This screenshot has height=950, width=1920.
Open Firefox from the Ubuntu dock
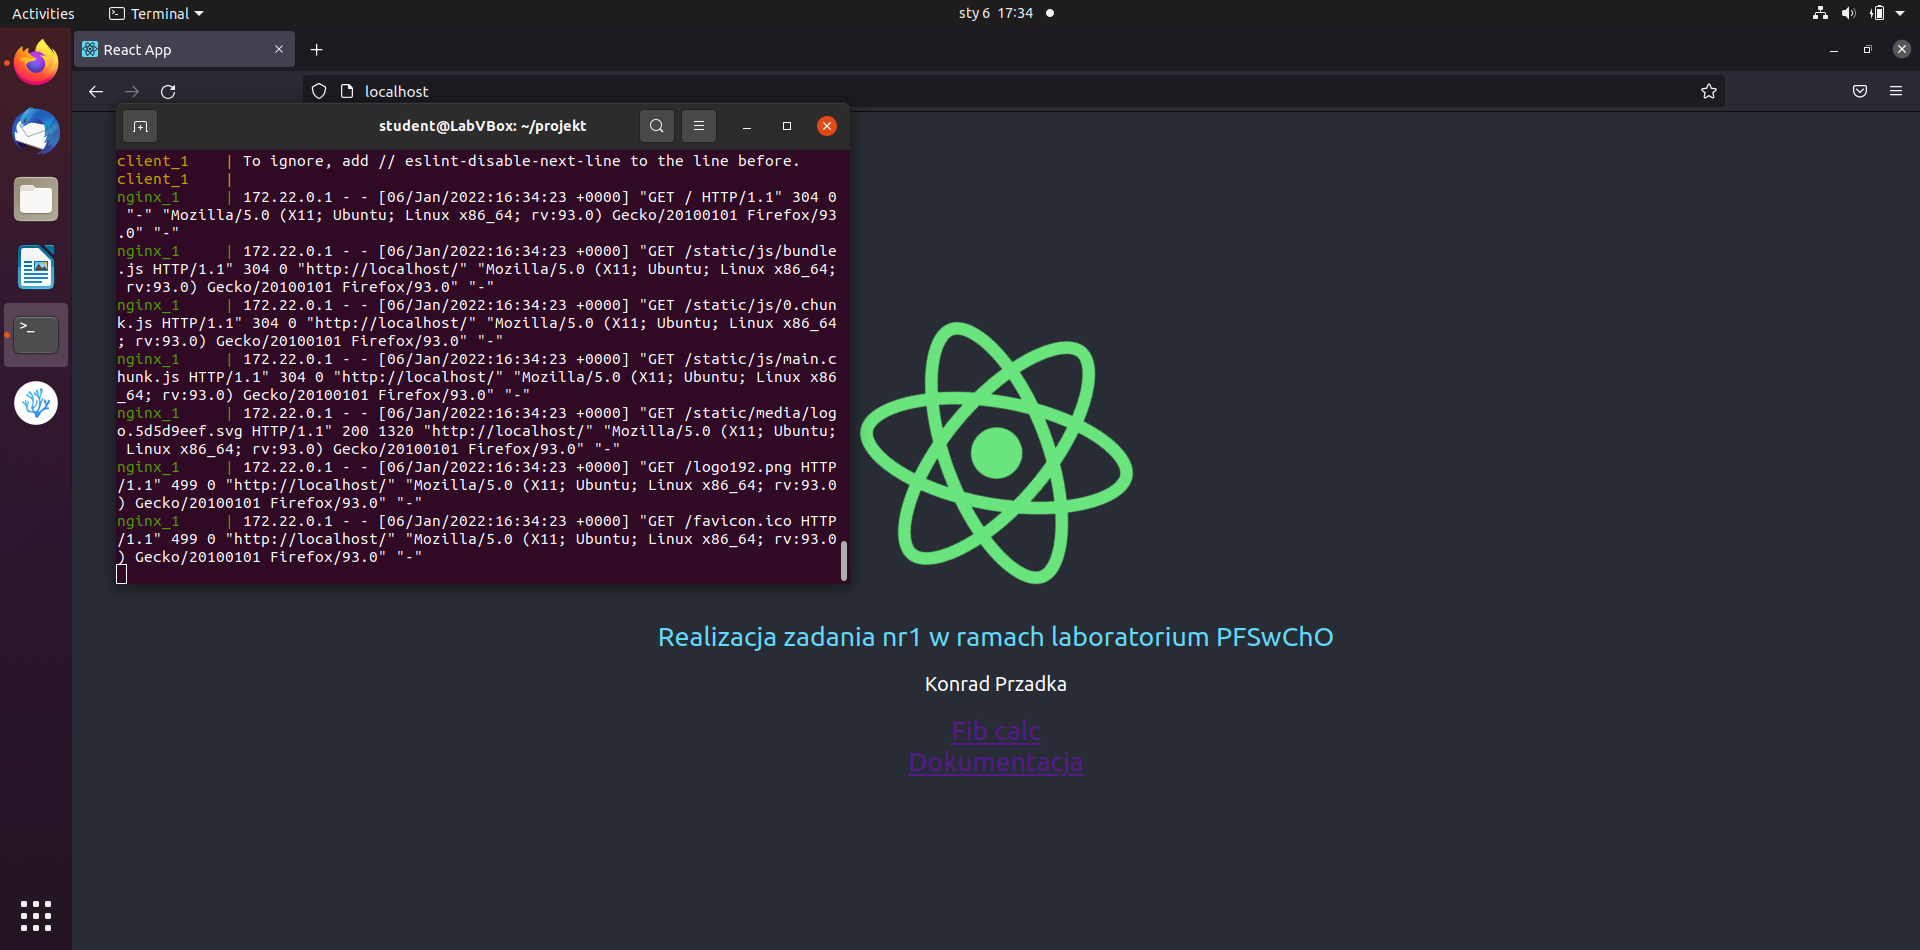(x=36, y=63)
